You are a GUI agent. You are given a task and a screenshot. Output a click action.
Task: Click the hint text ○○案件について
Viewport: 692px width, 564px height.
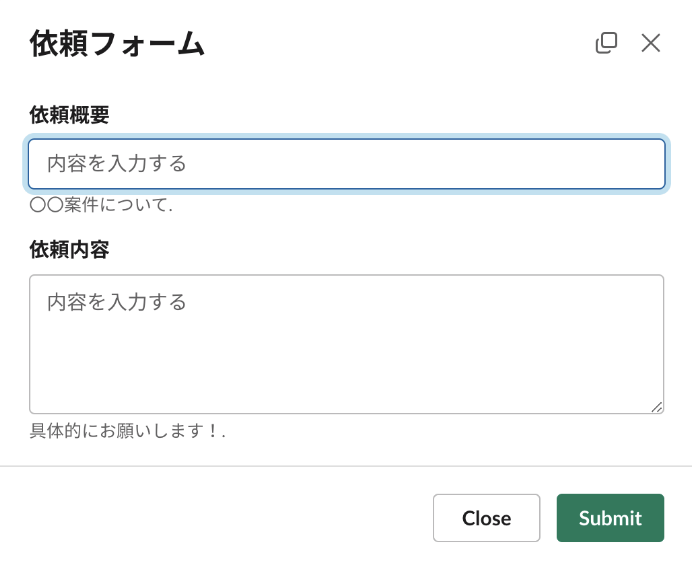coord(101,205)
